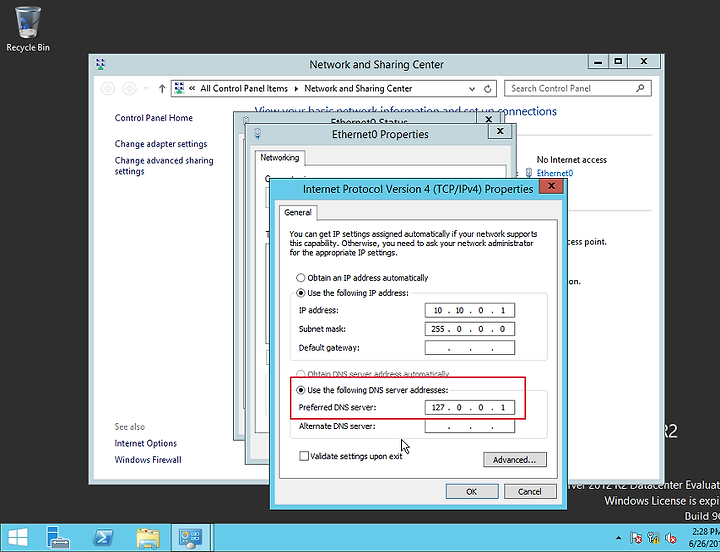Click All Control Panel Items breadcrumb
The width and height of the screenshot is (720, 552).
(244, 88)
